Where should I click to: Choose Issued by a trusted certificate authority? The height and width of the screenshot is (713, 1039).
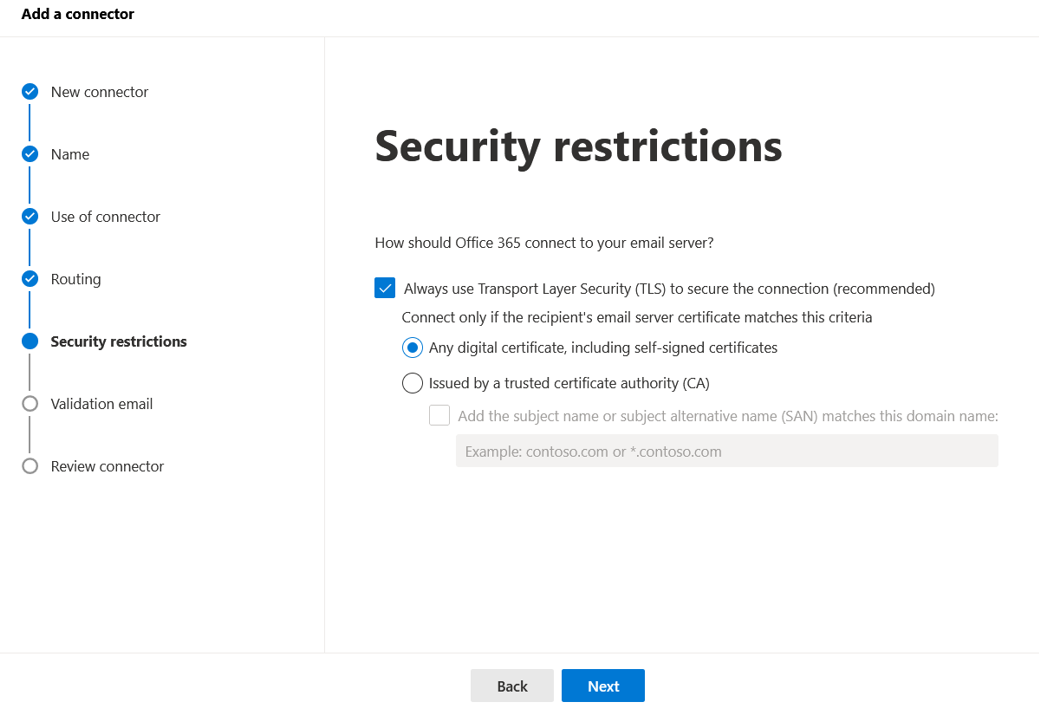click(412, 383)
